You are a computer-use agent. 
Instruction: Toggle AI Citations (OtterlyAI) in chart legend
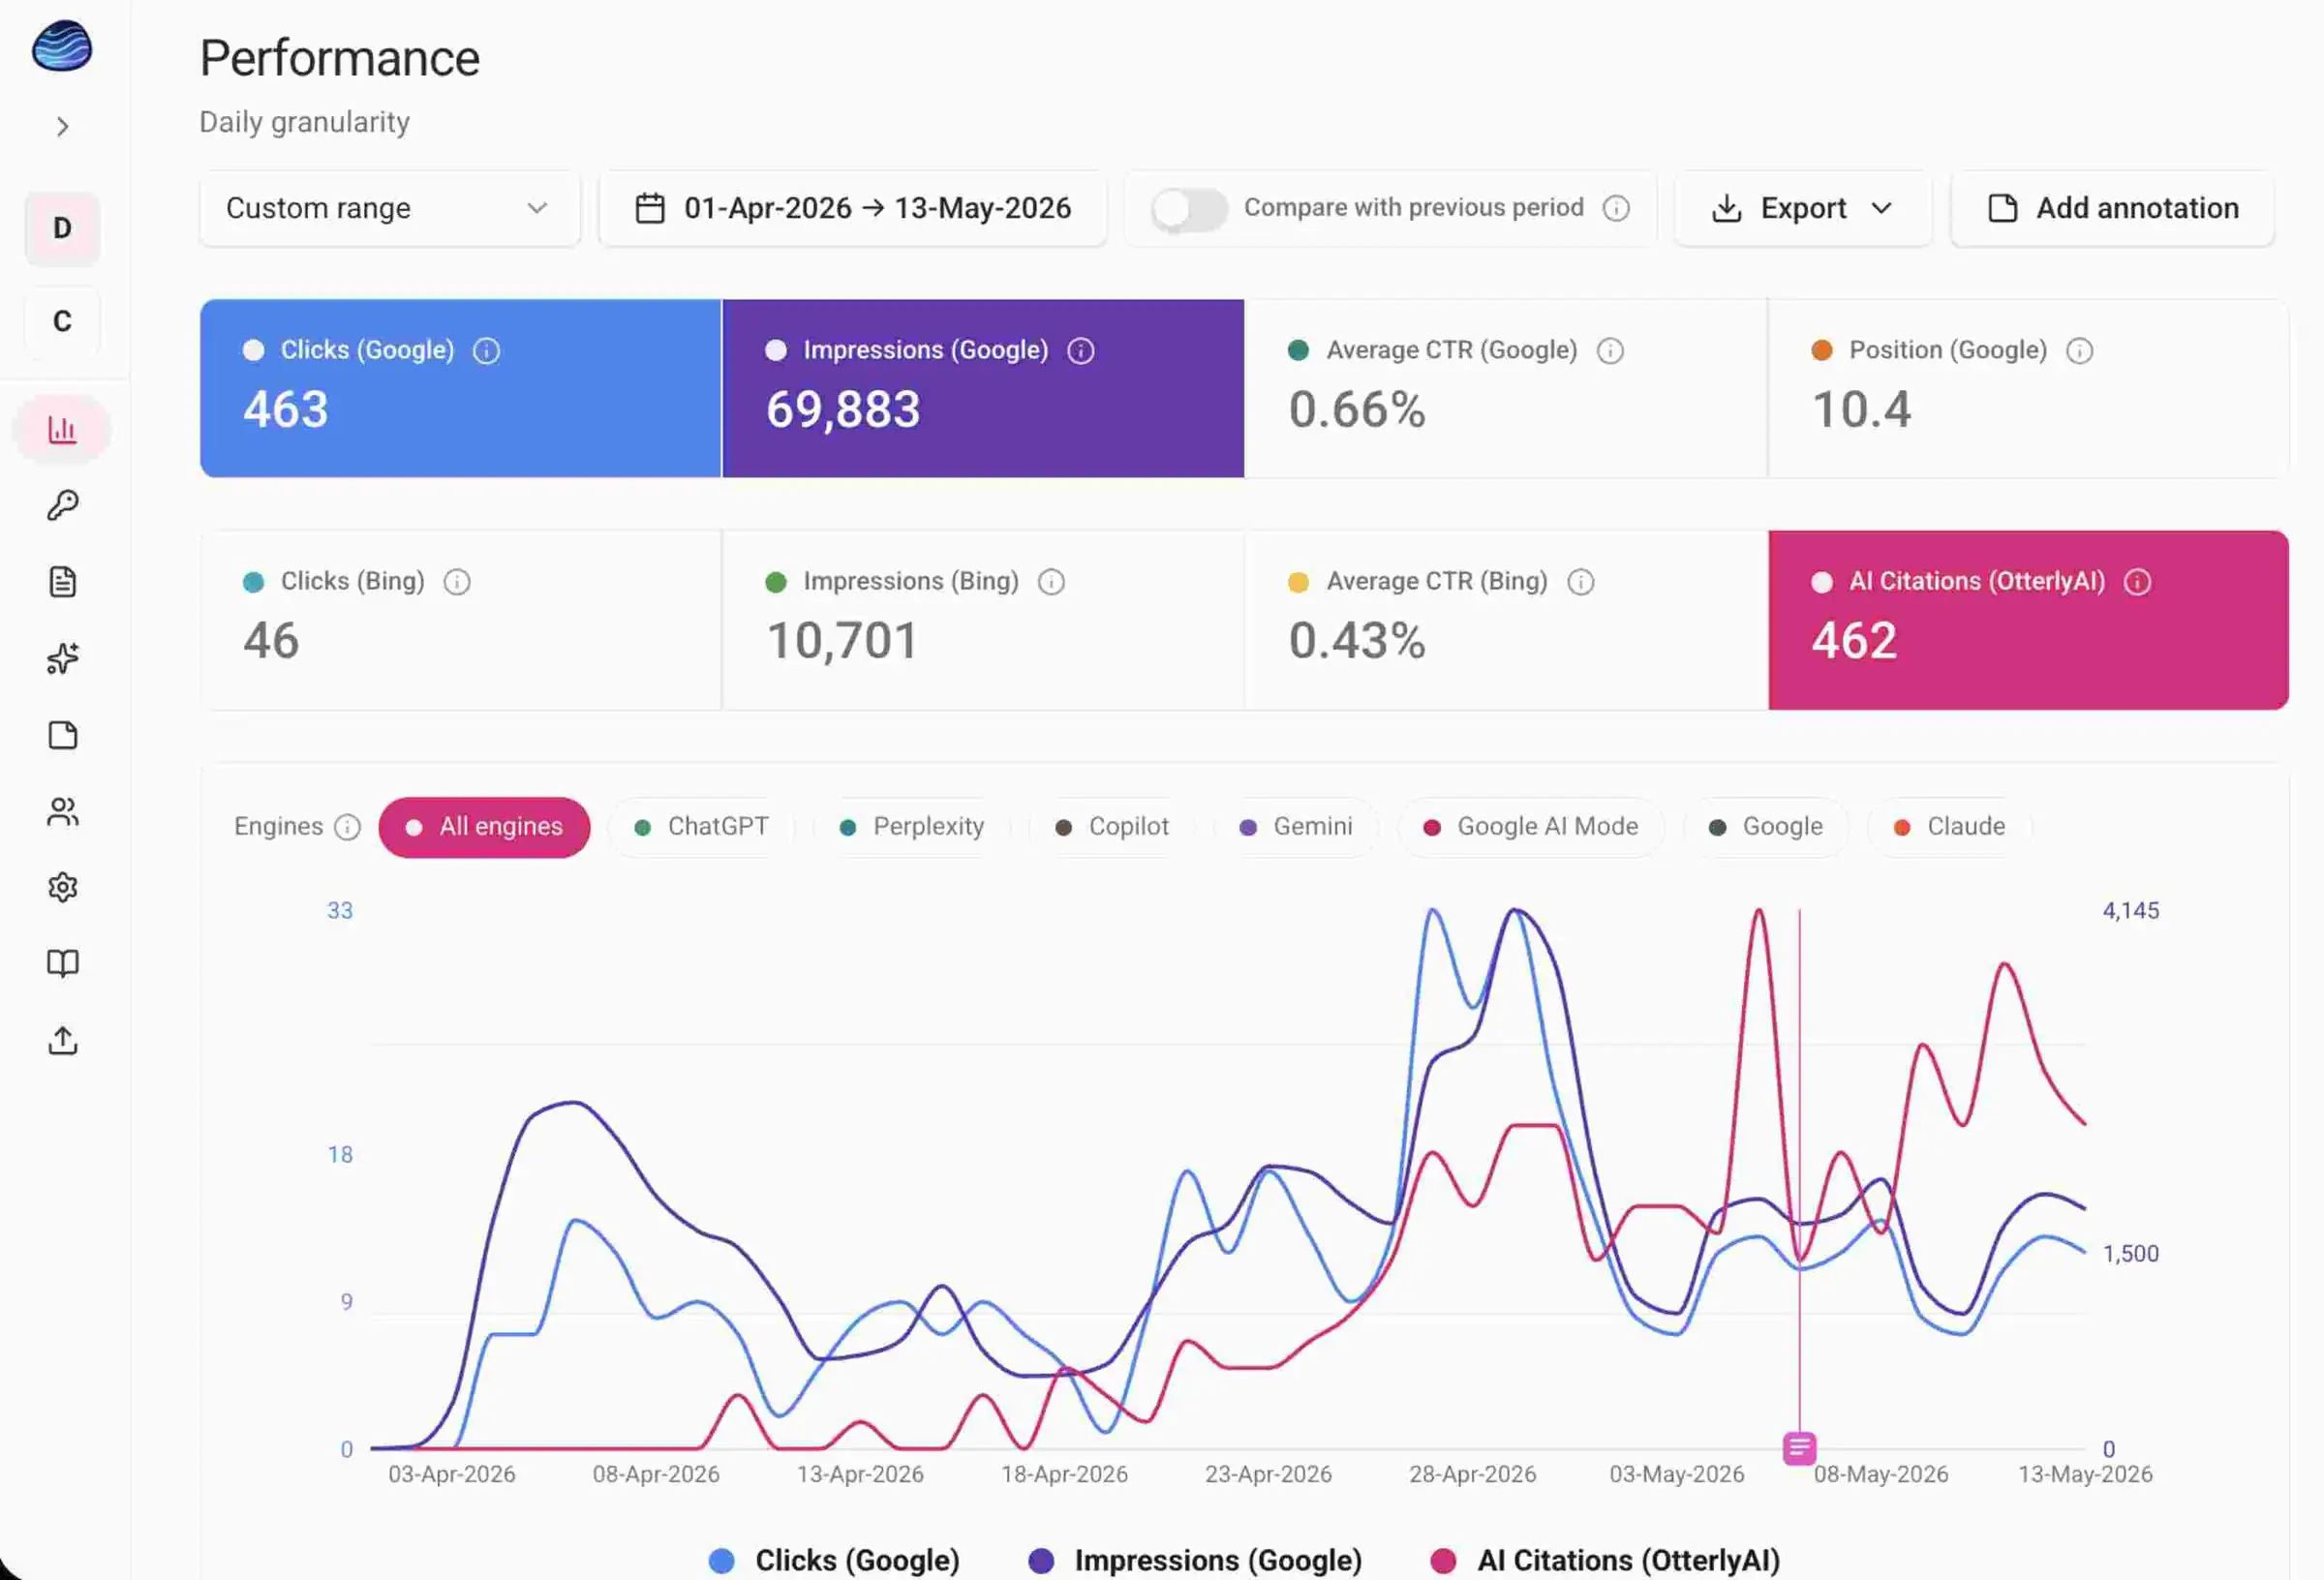tap(1605, 1560)
